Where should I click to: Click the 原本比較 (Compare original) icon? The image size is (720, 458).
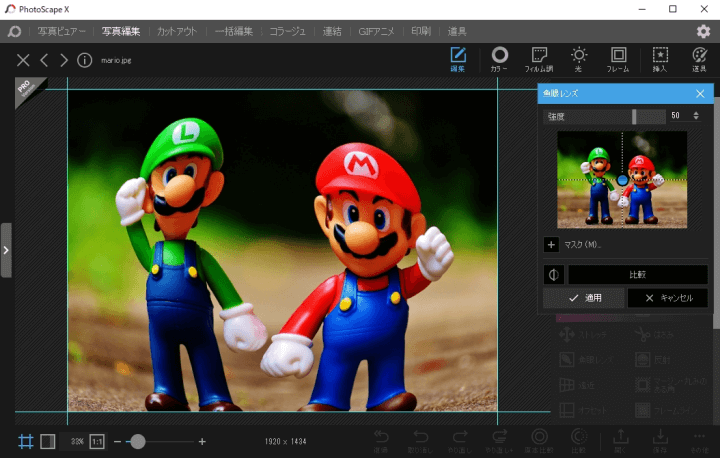[x=539, y=441]
